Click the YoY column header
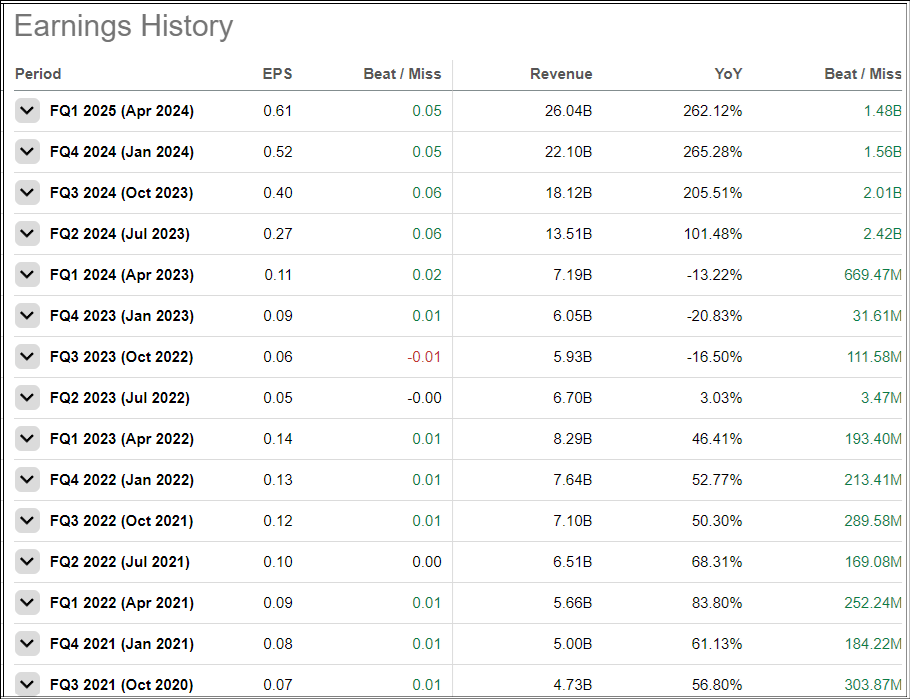Viewport: 910px width, 699px height. pos(728,74)
